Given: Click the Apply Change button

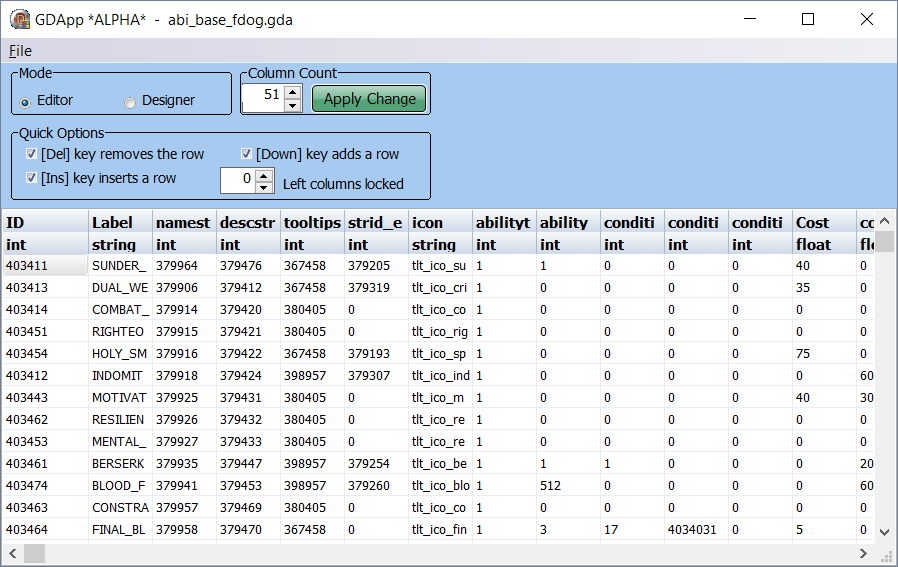Looking at the screenshot, I should pyautogui.click(x=369, y=99).
